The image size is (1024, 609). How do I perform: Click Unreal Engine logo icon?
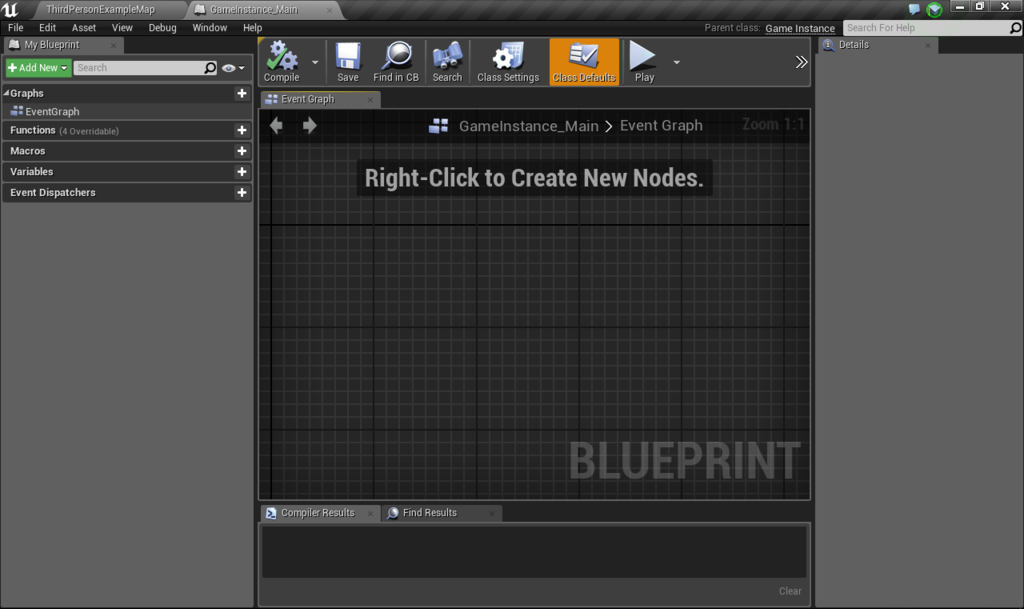coord(10,9)
